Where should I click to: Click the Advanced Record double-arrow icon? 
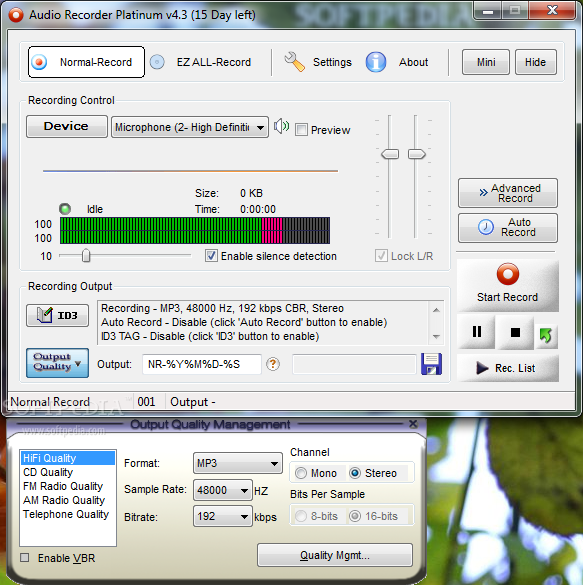[483, 193]
